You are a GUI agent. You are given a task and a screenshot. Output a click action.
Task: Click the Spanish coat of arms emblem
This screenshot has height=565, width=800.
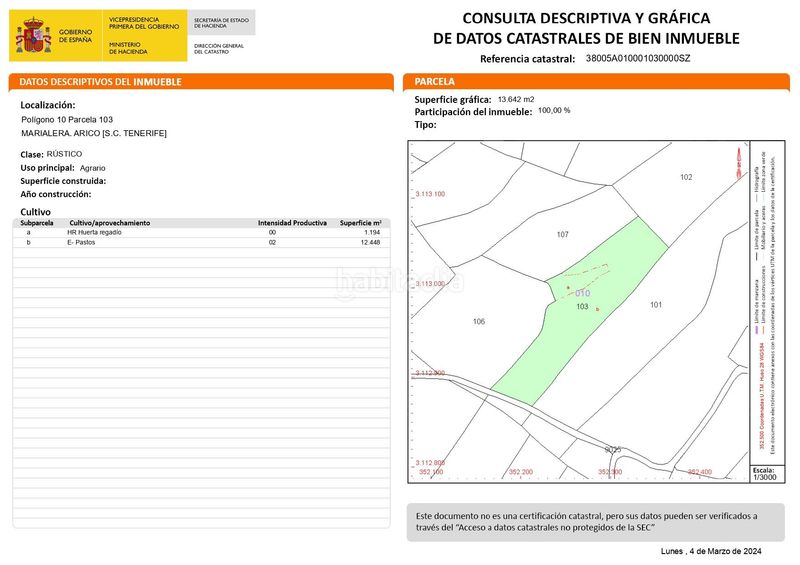[33, 35]
